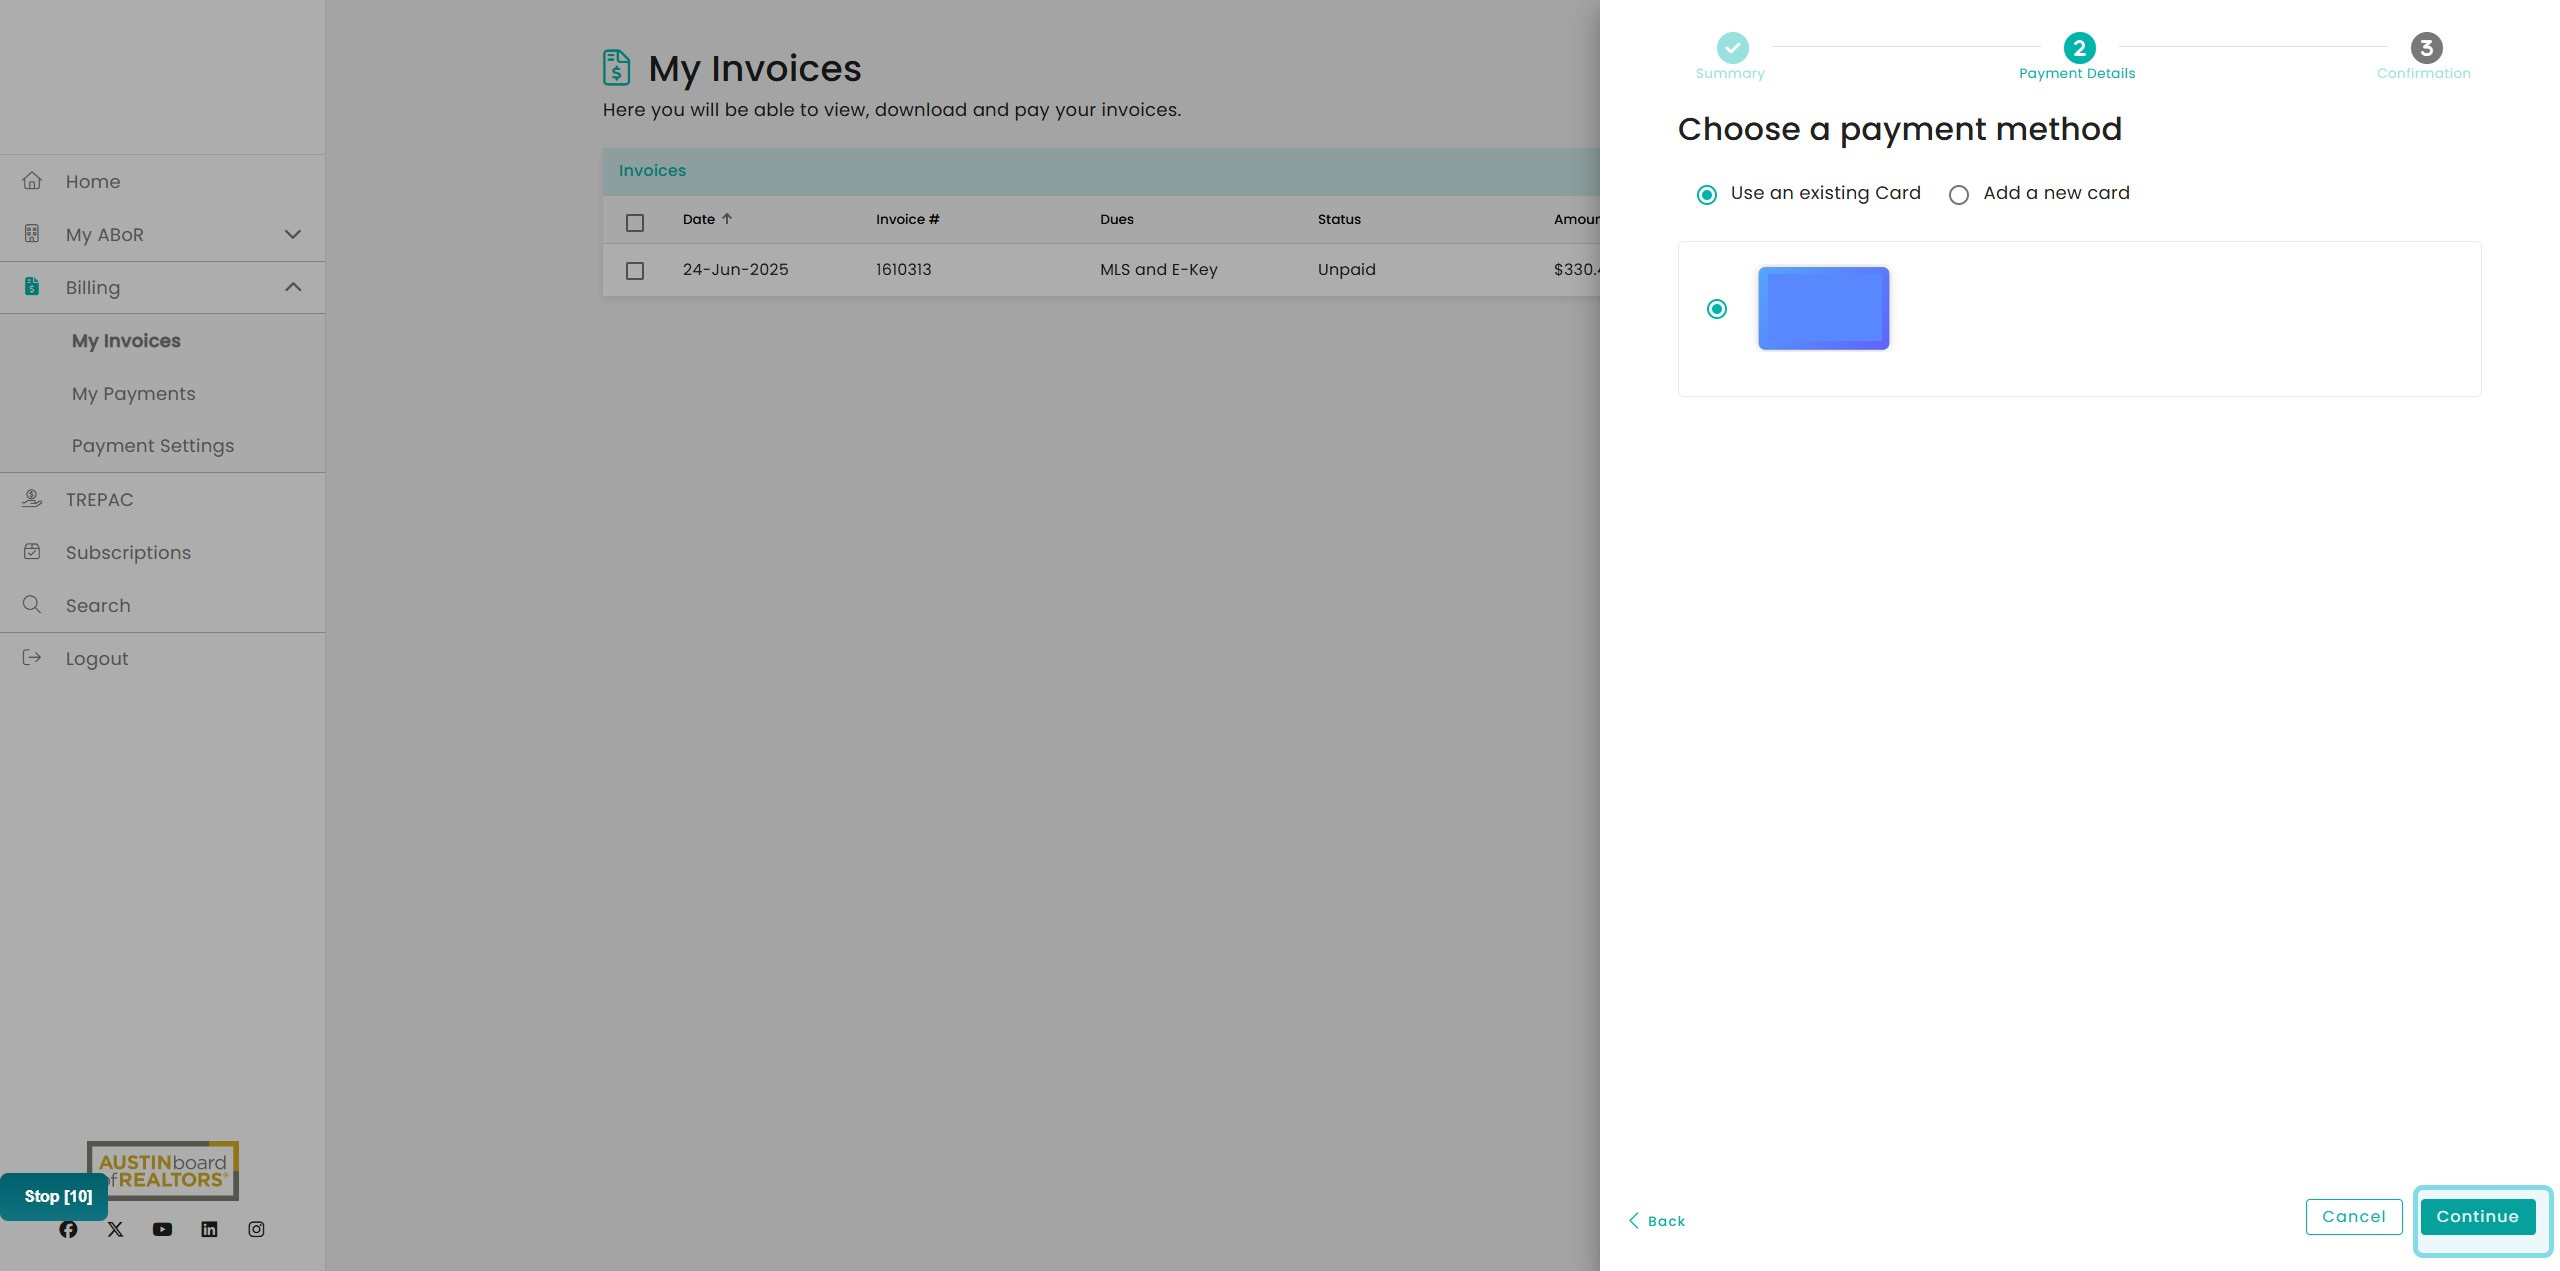Click the MLS and E-Key dues cell
The width and height of the screenshot is (2560, 1271).
1158,269
